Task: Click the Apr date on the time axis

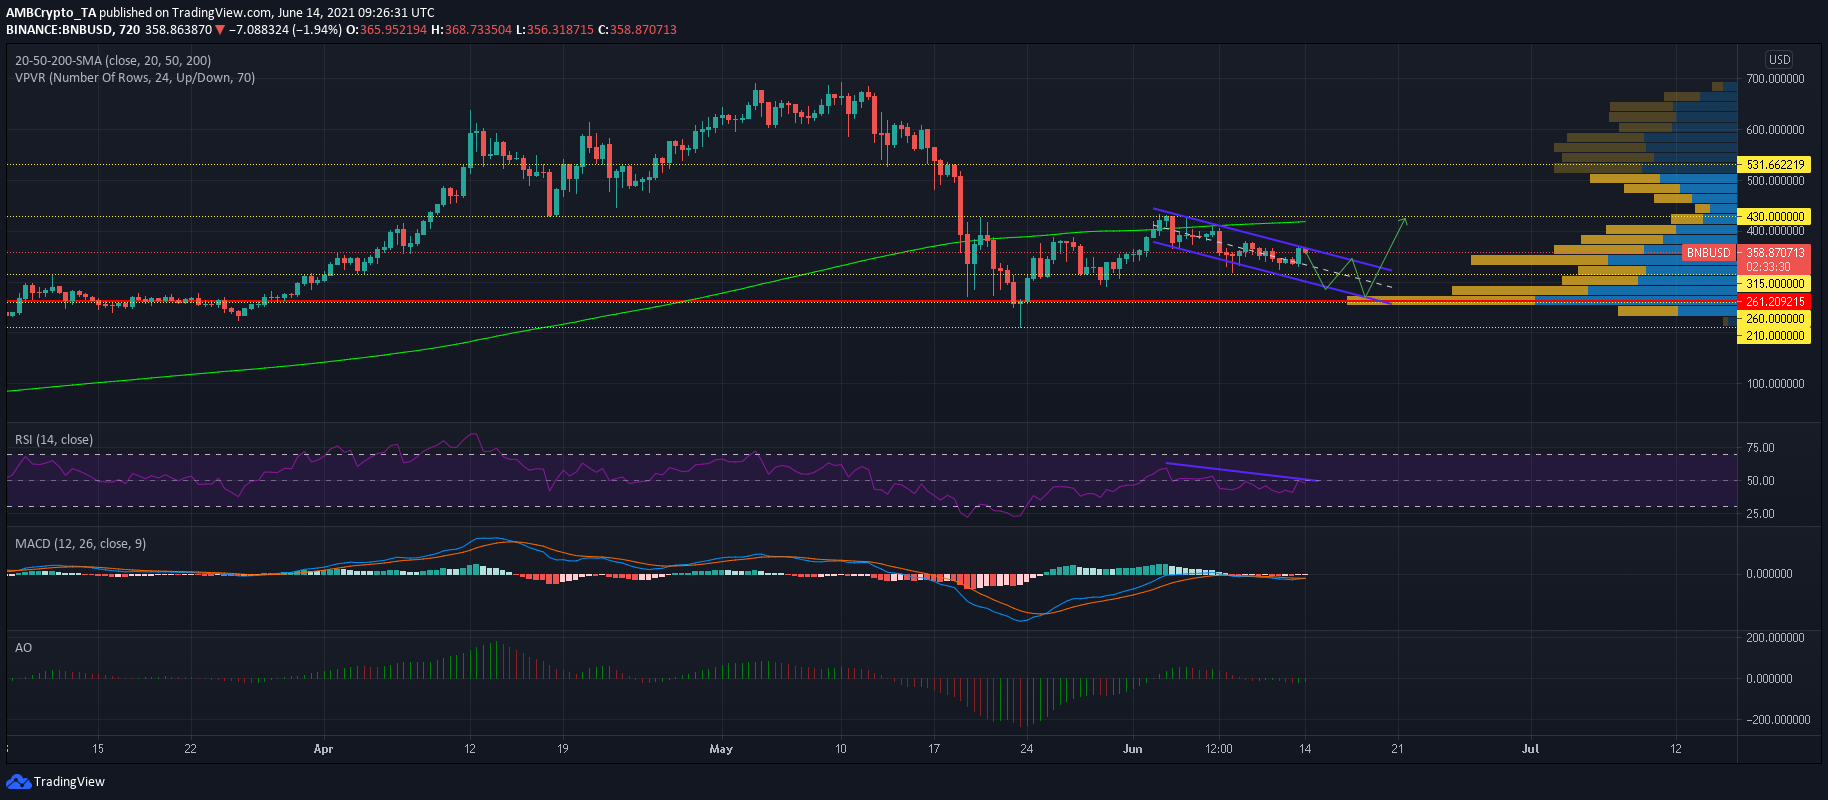Action: pyautogui.click(x=322, y=748)
